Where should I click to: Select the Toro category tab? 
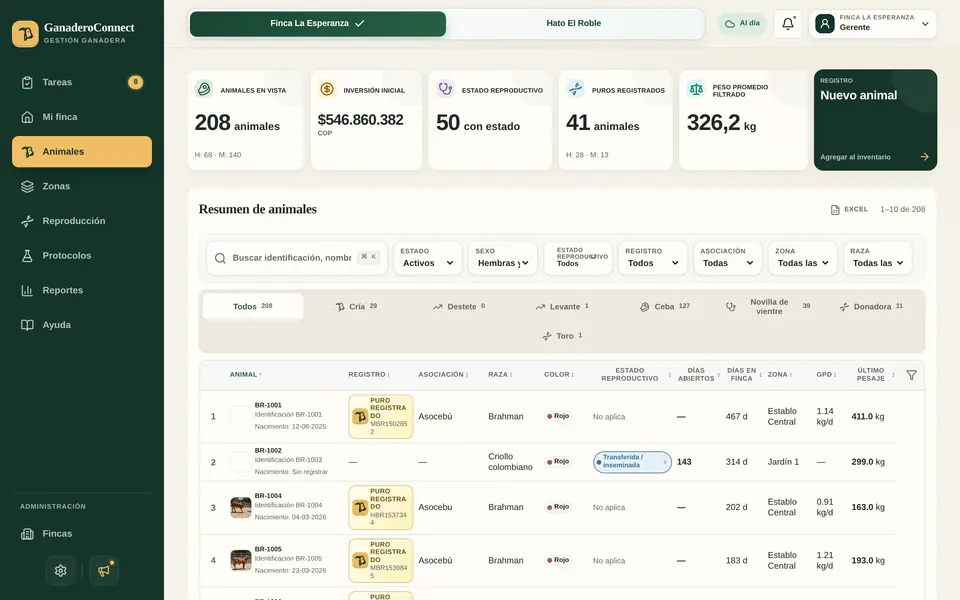point(562,336)
